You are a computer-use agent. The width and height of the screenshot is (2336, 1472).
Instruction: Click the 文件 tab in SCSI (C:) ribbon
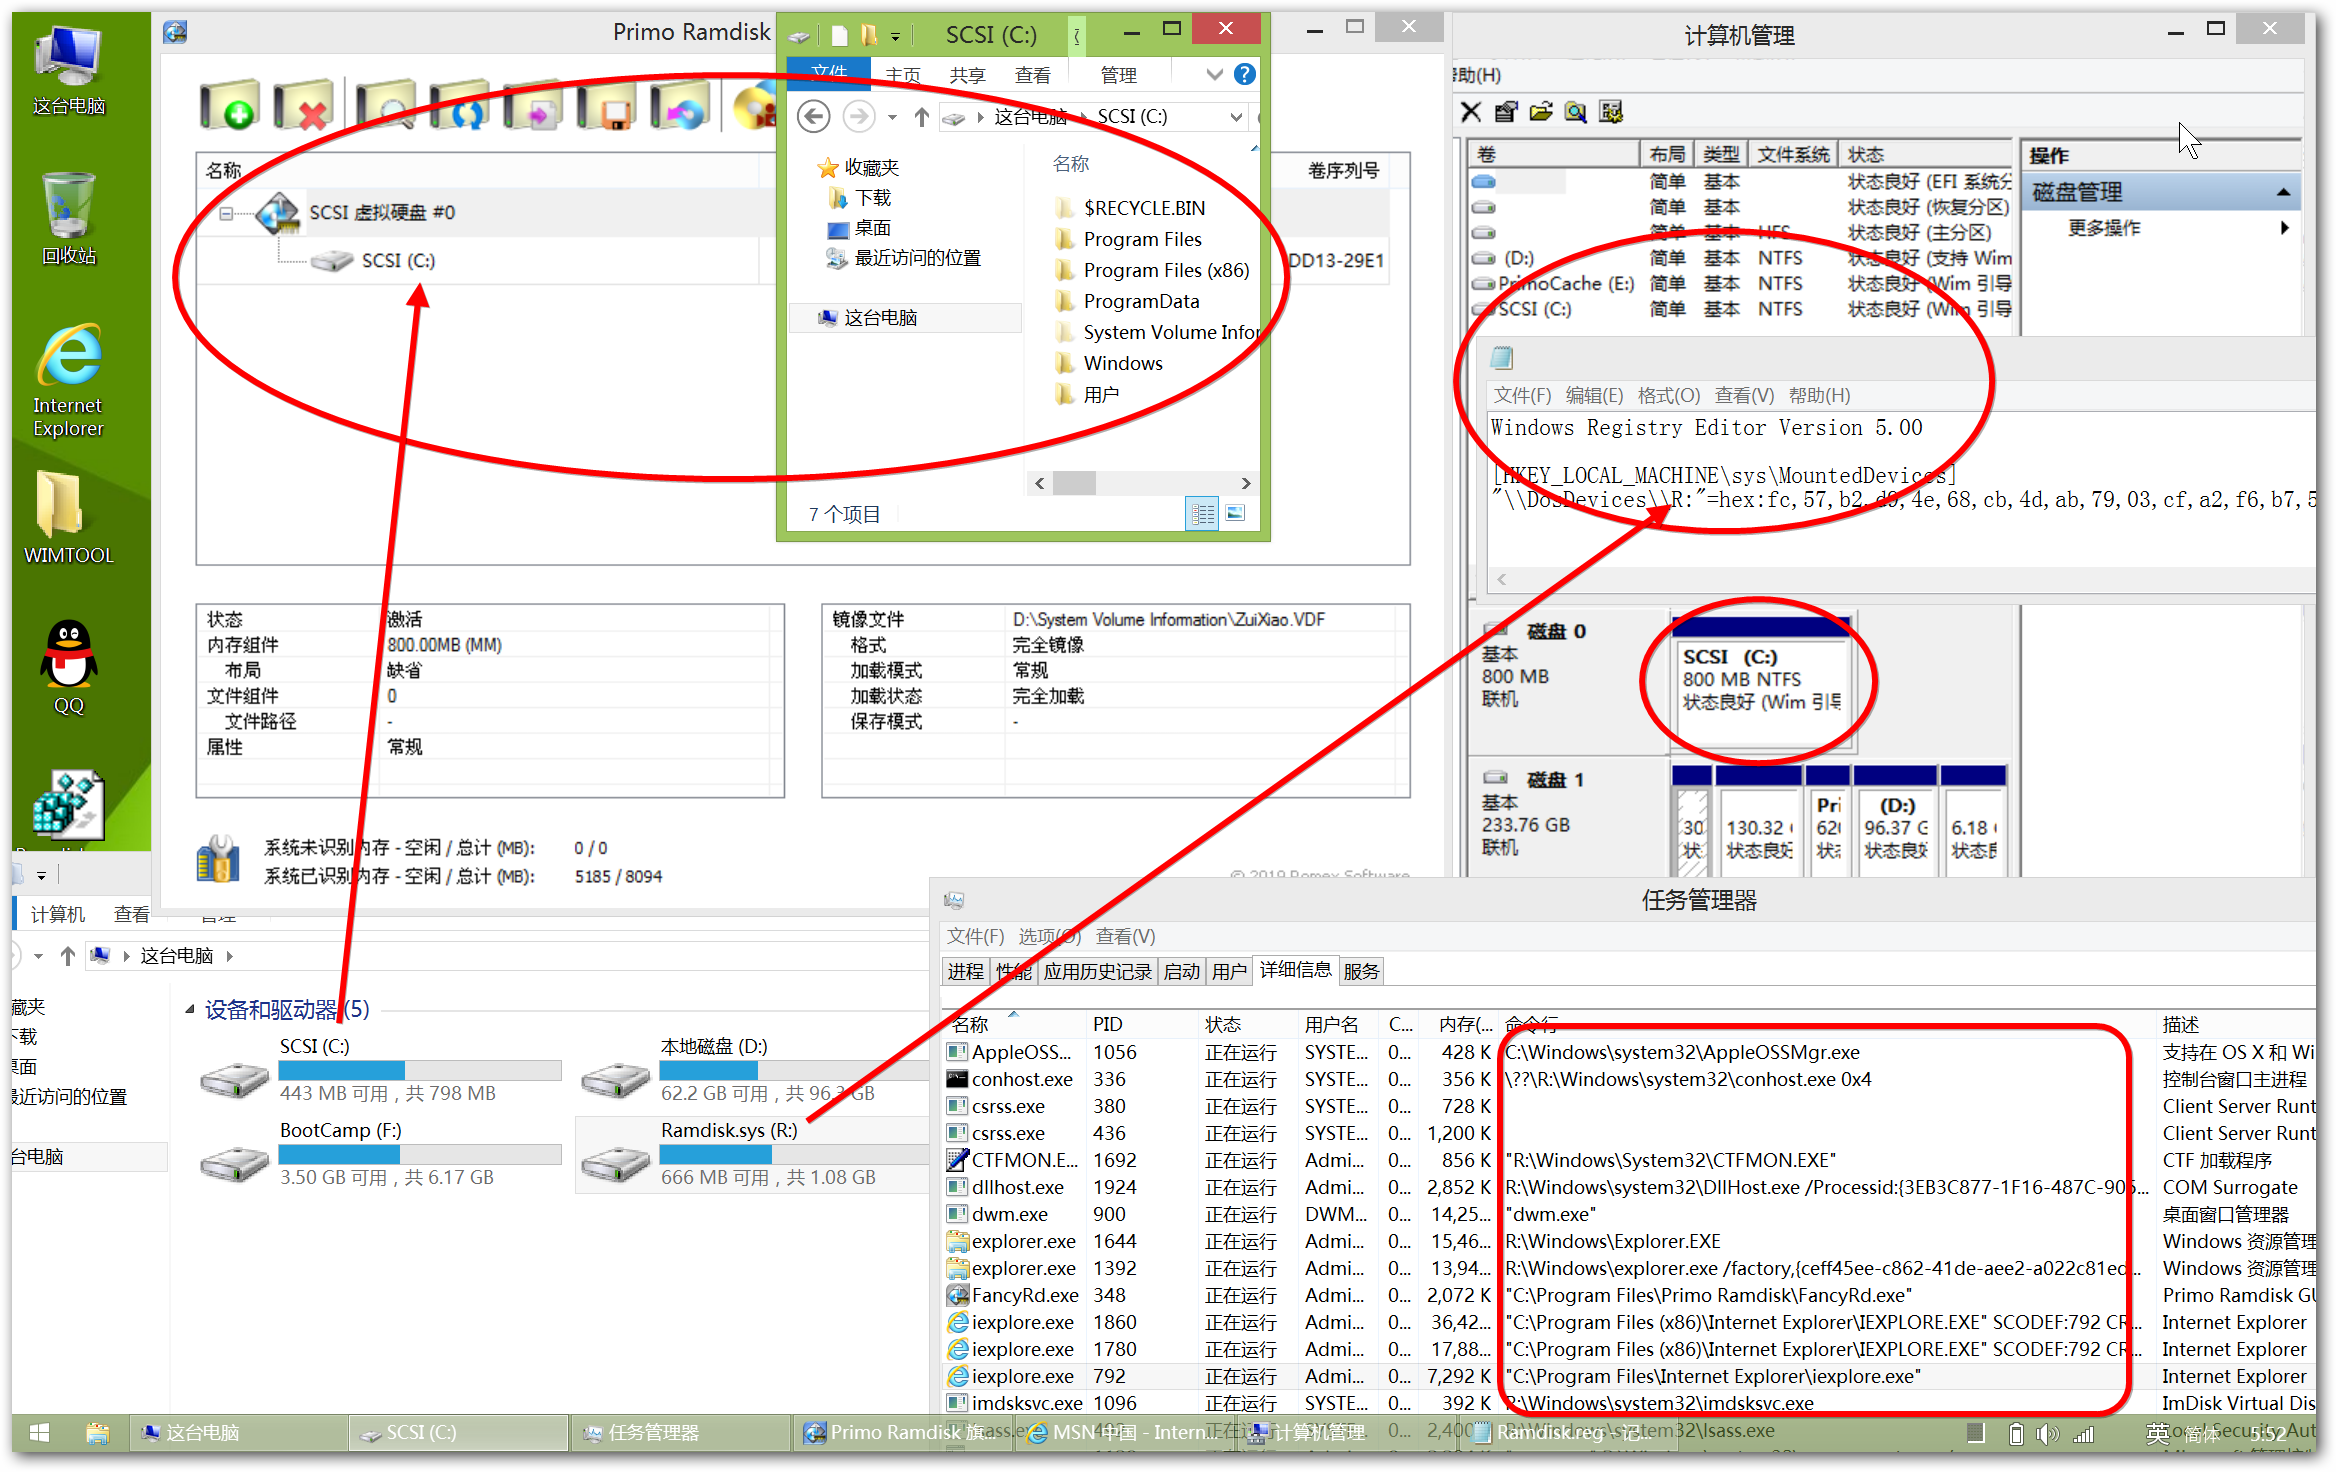click(829, 74)
